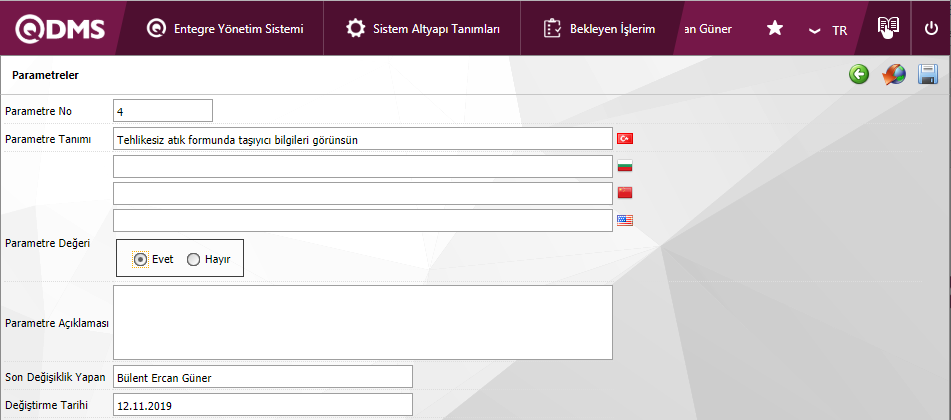951x420 pixels.
Task: Click the Turkish flag icon
Action: coord(625,139)
